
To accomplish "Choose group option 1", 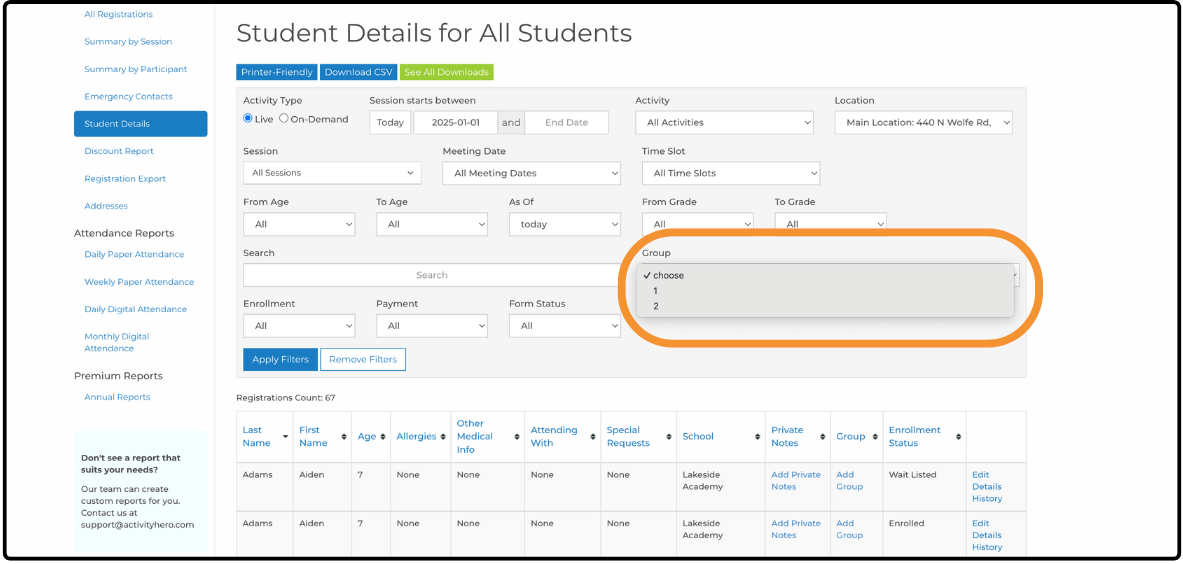I will (825, 291).
